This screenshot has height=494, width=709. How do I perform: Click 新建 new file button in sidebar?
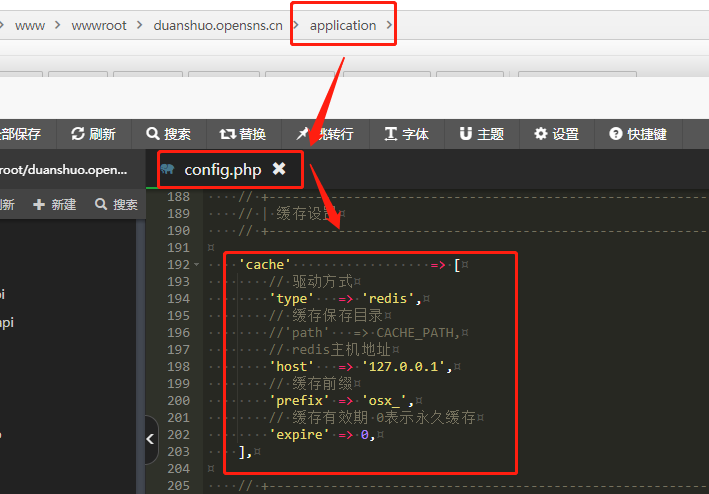point(55,205)
